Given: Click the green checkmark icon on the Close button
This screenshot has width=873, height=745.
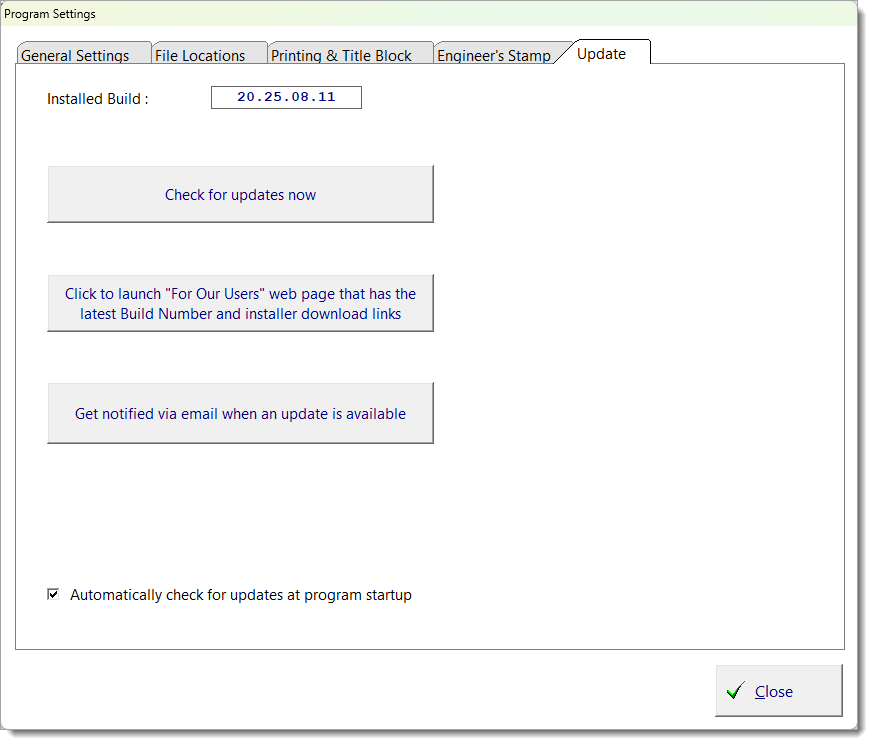Looking at the screenshot, I should [736, 691].
